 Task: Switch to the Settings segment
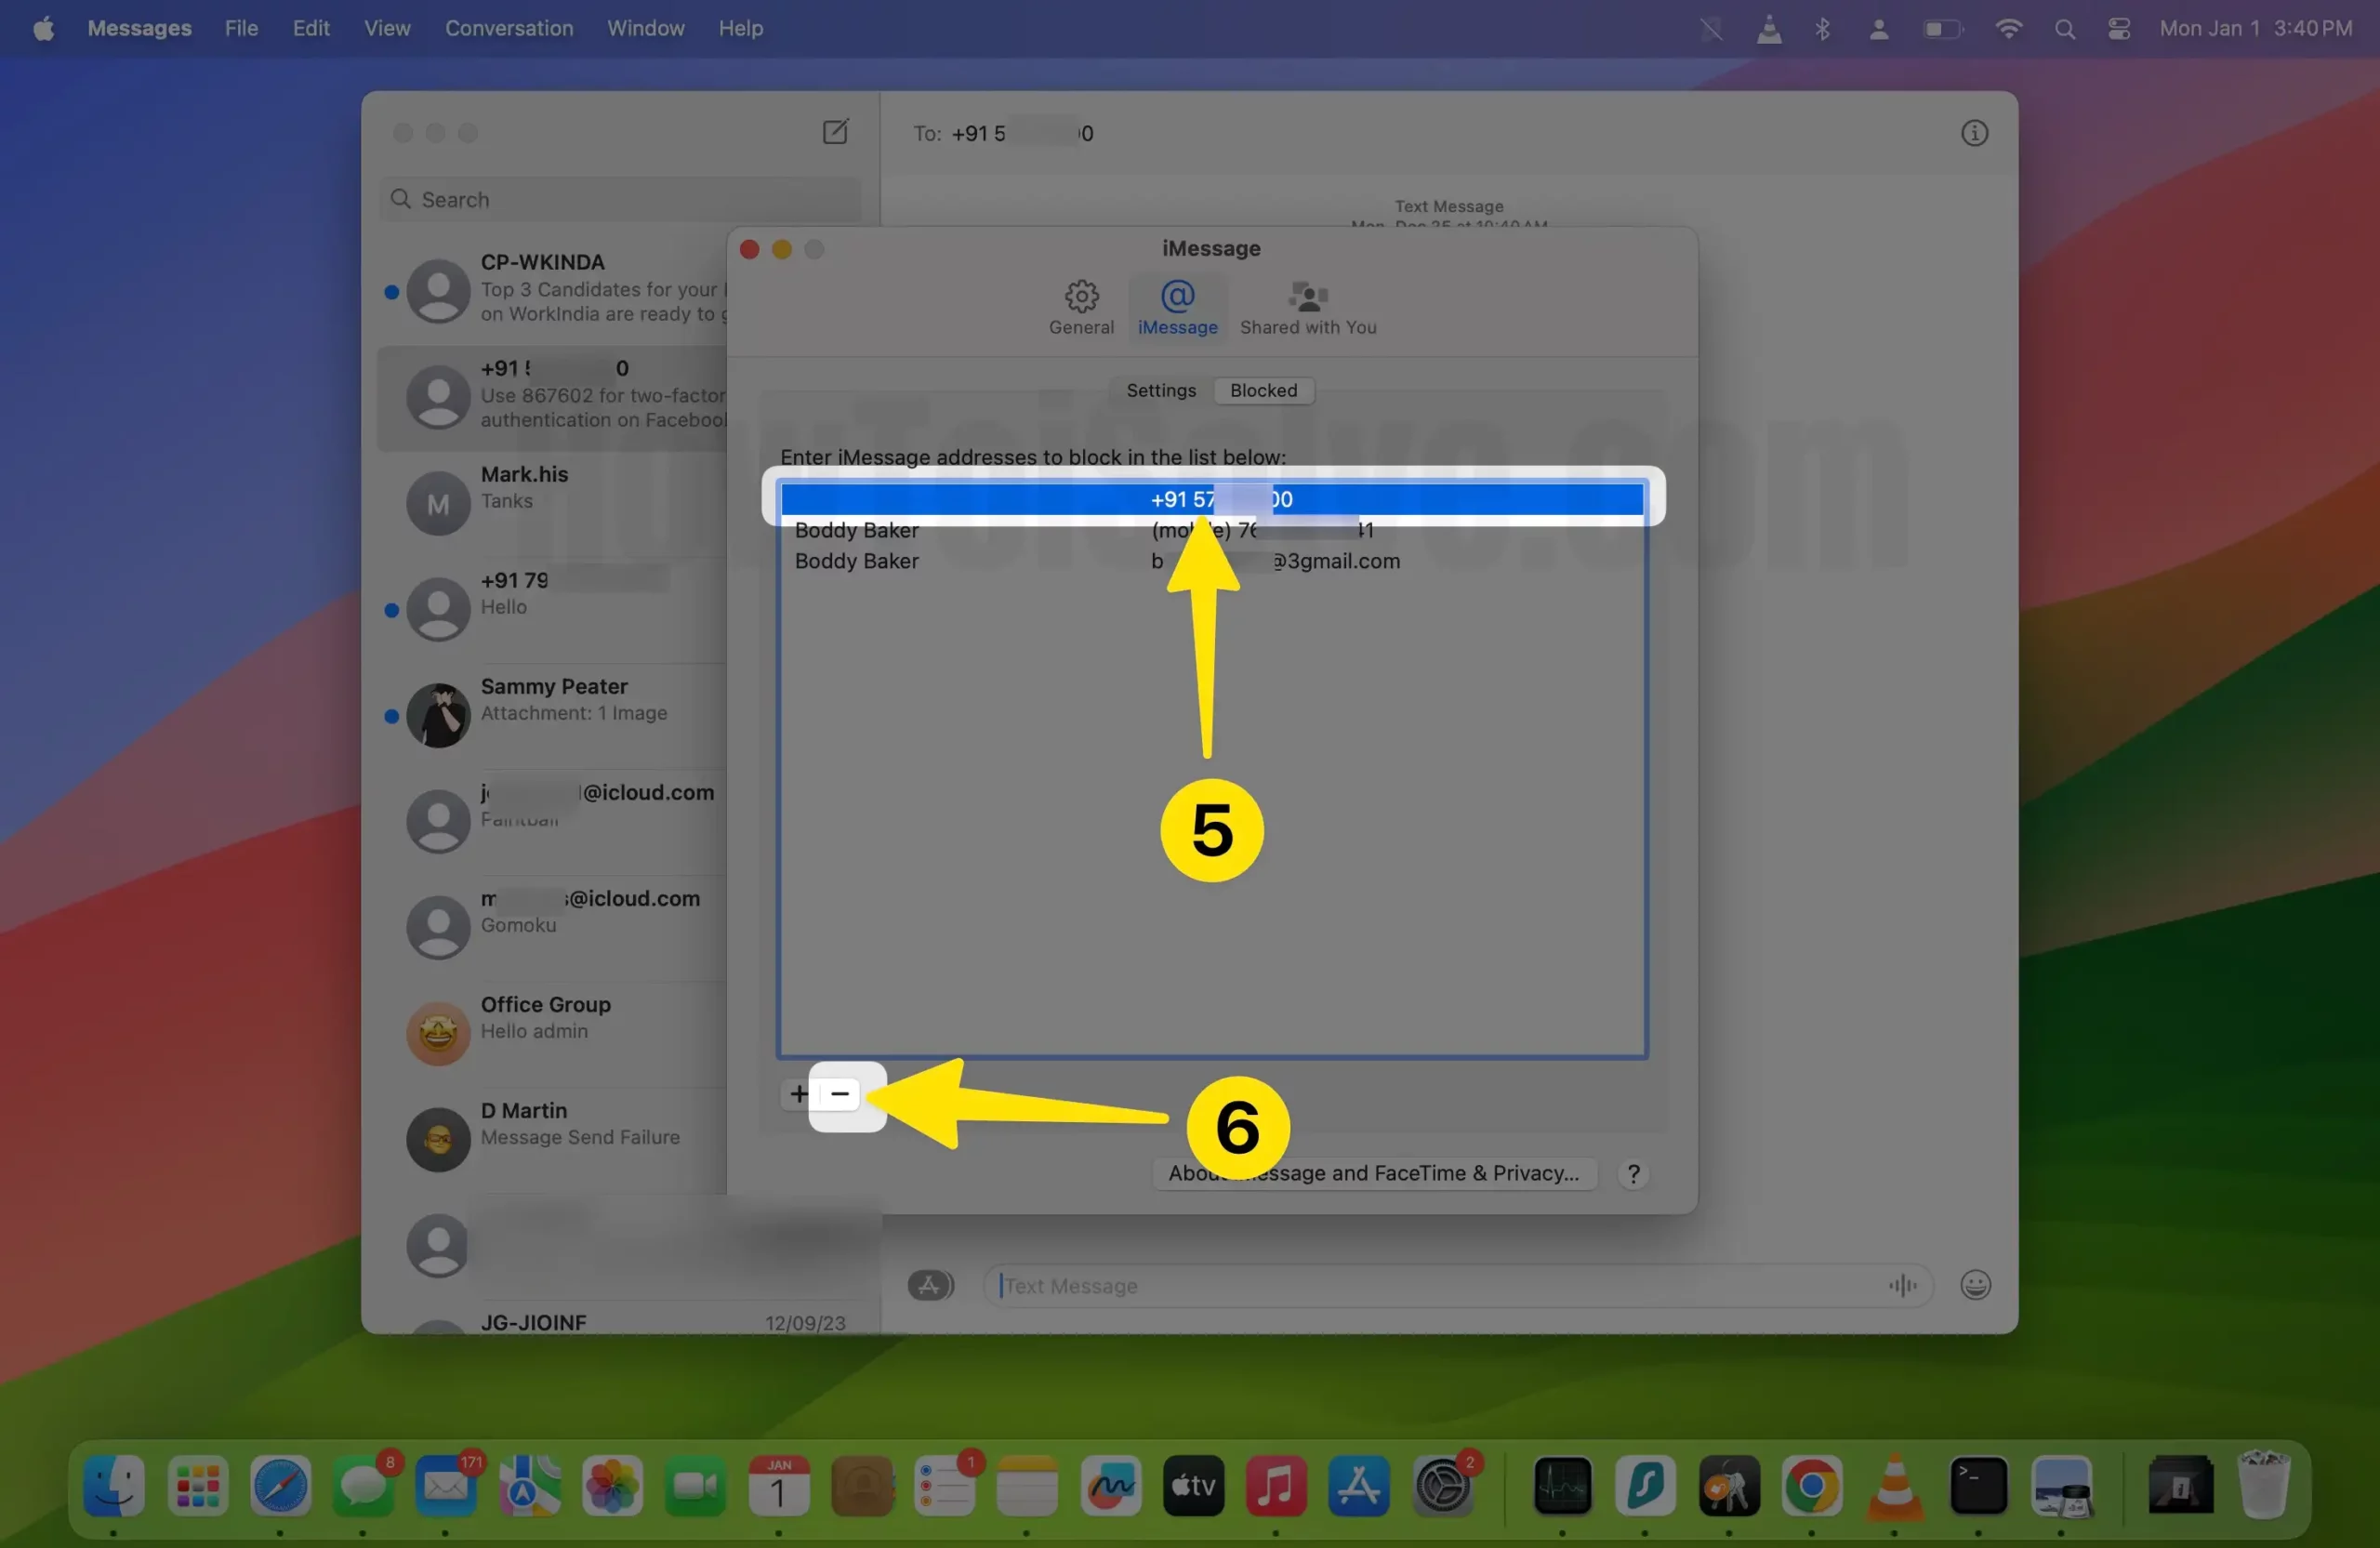pyautogui.click(x=1160, y=390)
